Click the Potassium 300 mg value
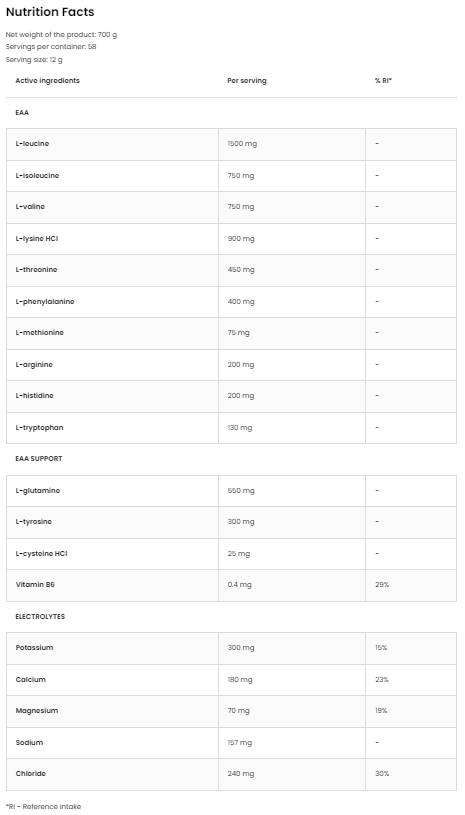The width and height of the screenshot is (465, 815). coord(241,648)
